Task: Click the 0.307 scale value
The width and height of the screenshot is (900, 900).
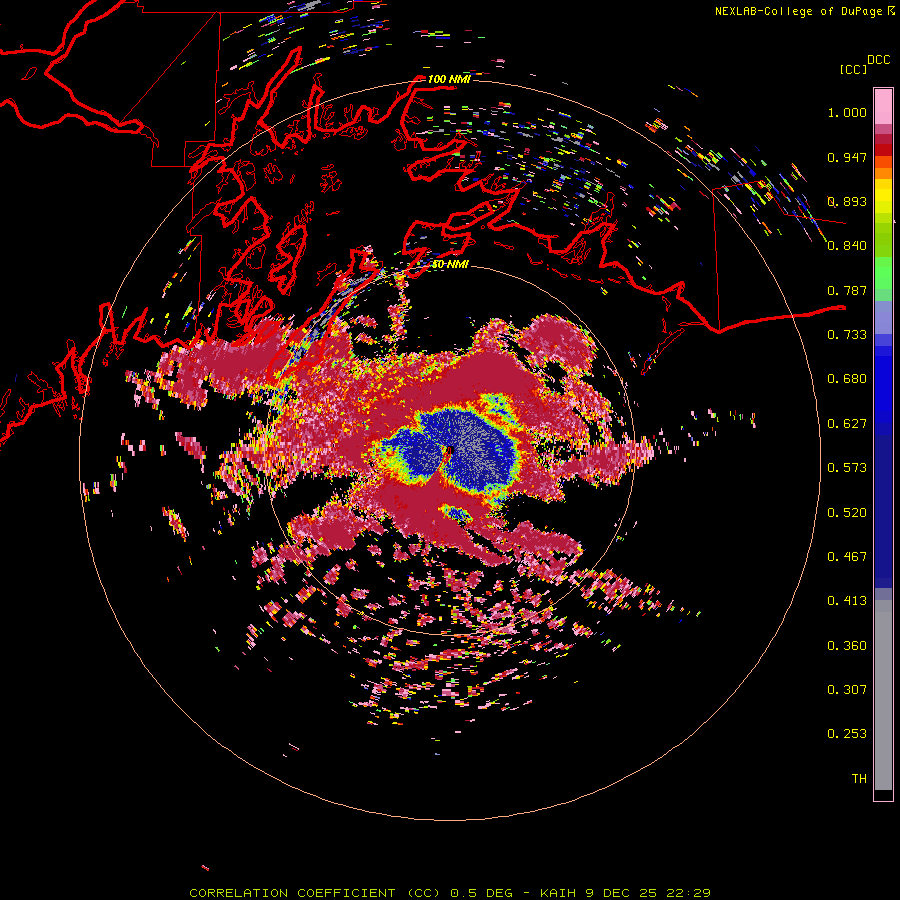Action: [x=847, y=690]
